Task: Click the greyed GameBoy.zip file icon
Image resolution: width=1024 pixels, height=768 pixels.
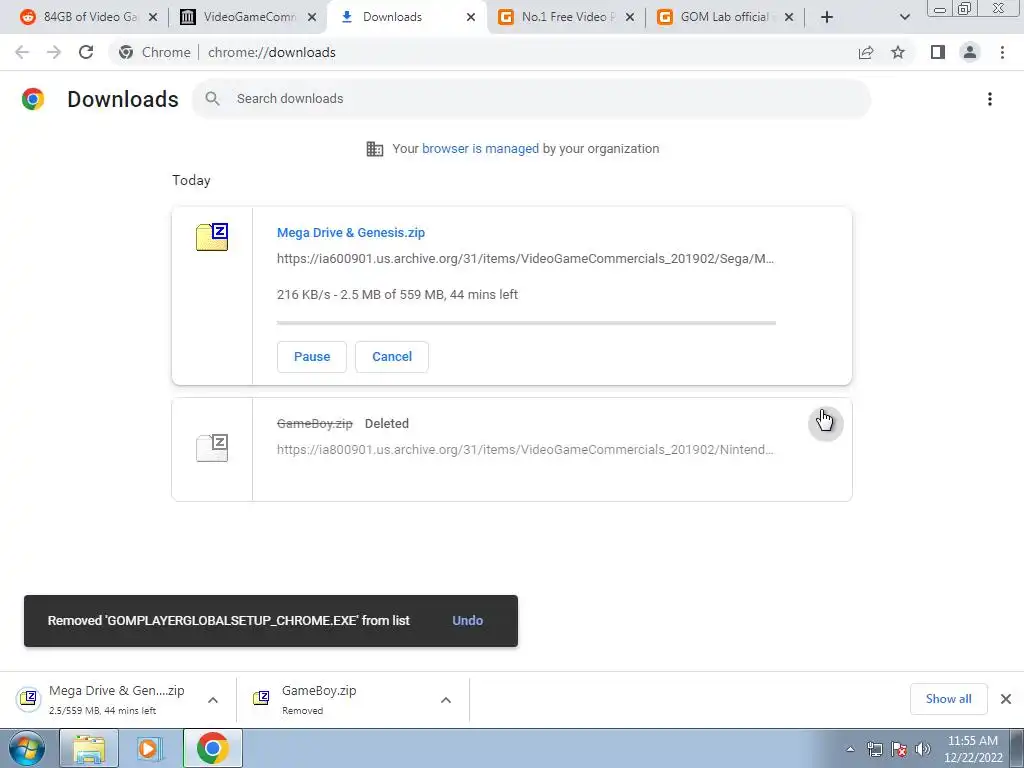Action: pyautogui.click(x=212, y=447)
